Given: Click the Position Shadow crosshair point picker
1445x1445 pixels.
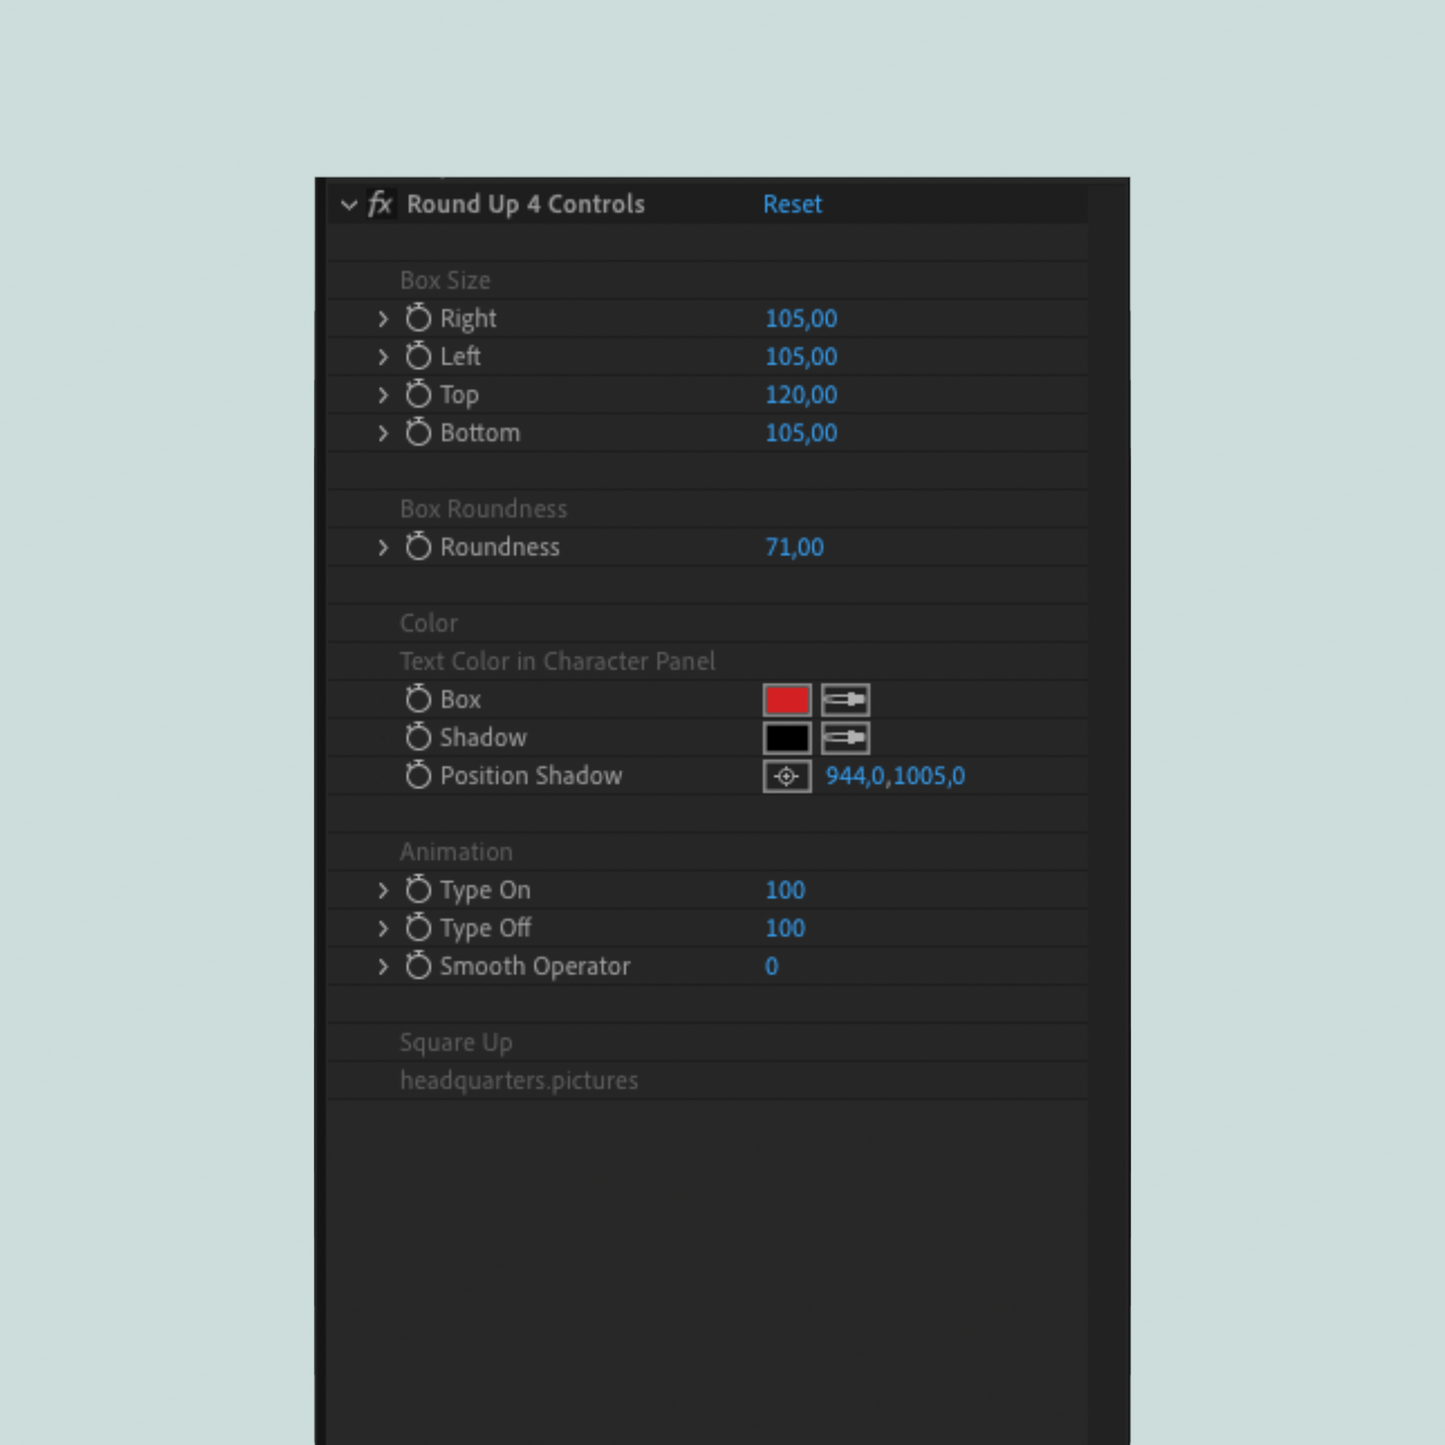Looking at the screenshot, I should 787,776.
